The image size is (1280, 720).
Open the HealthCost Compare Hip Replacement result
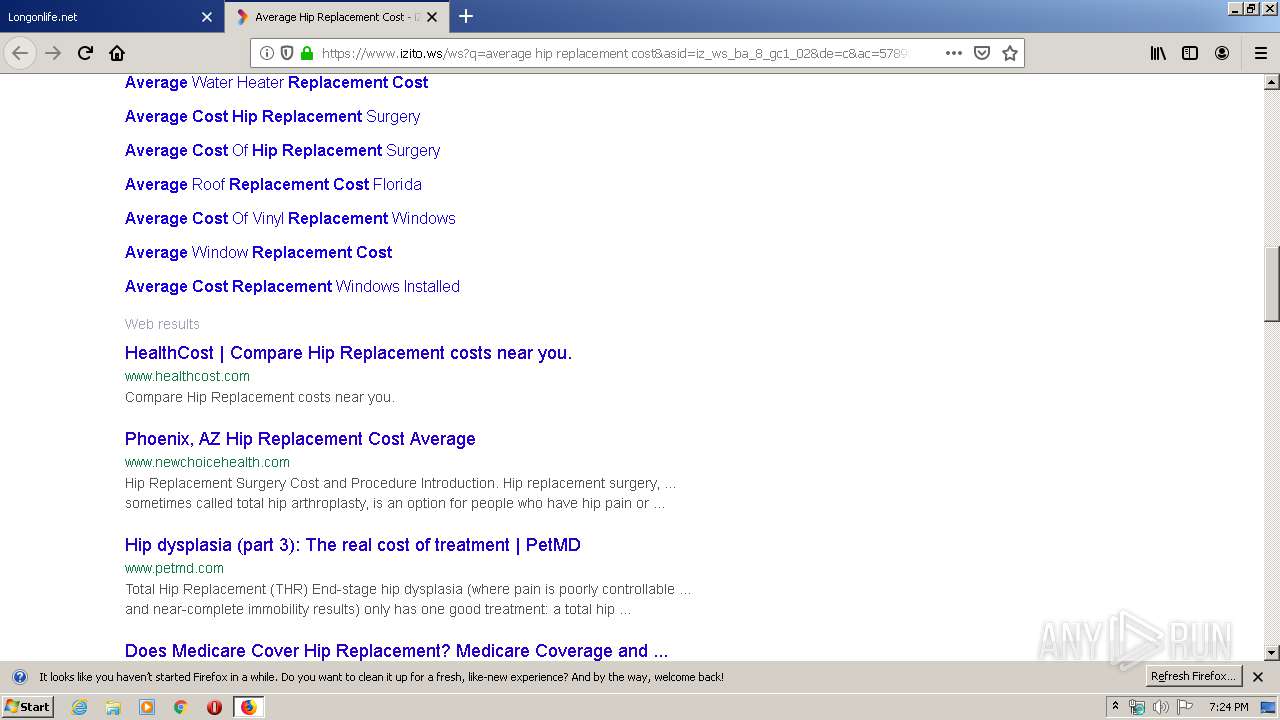point(348,353)
